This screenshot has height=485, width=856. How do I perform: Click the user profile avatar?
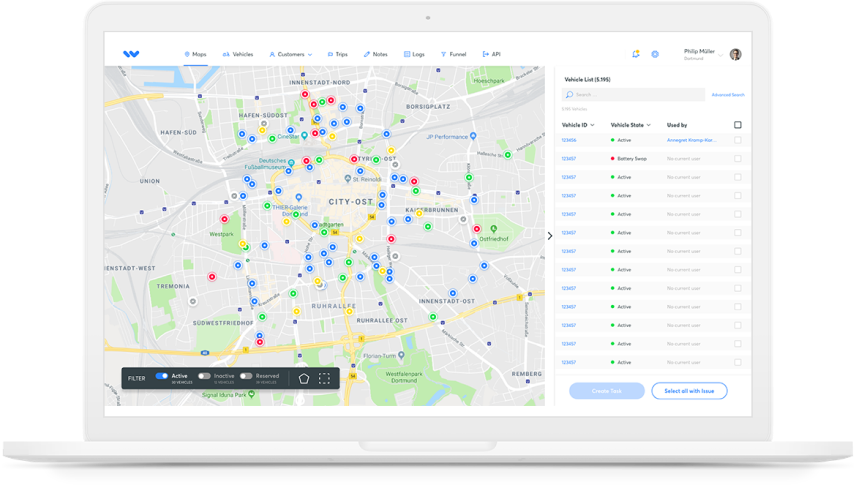[735, 54]
